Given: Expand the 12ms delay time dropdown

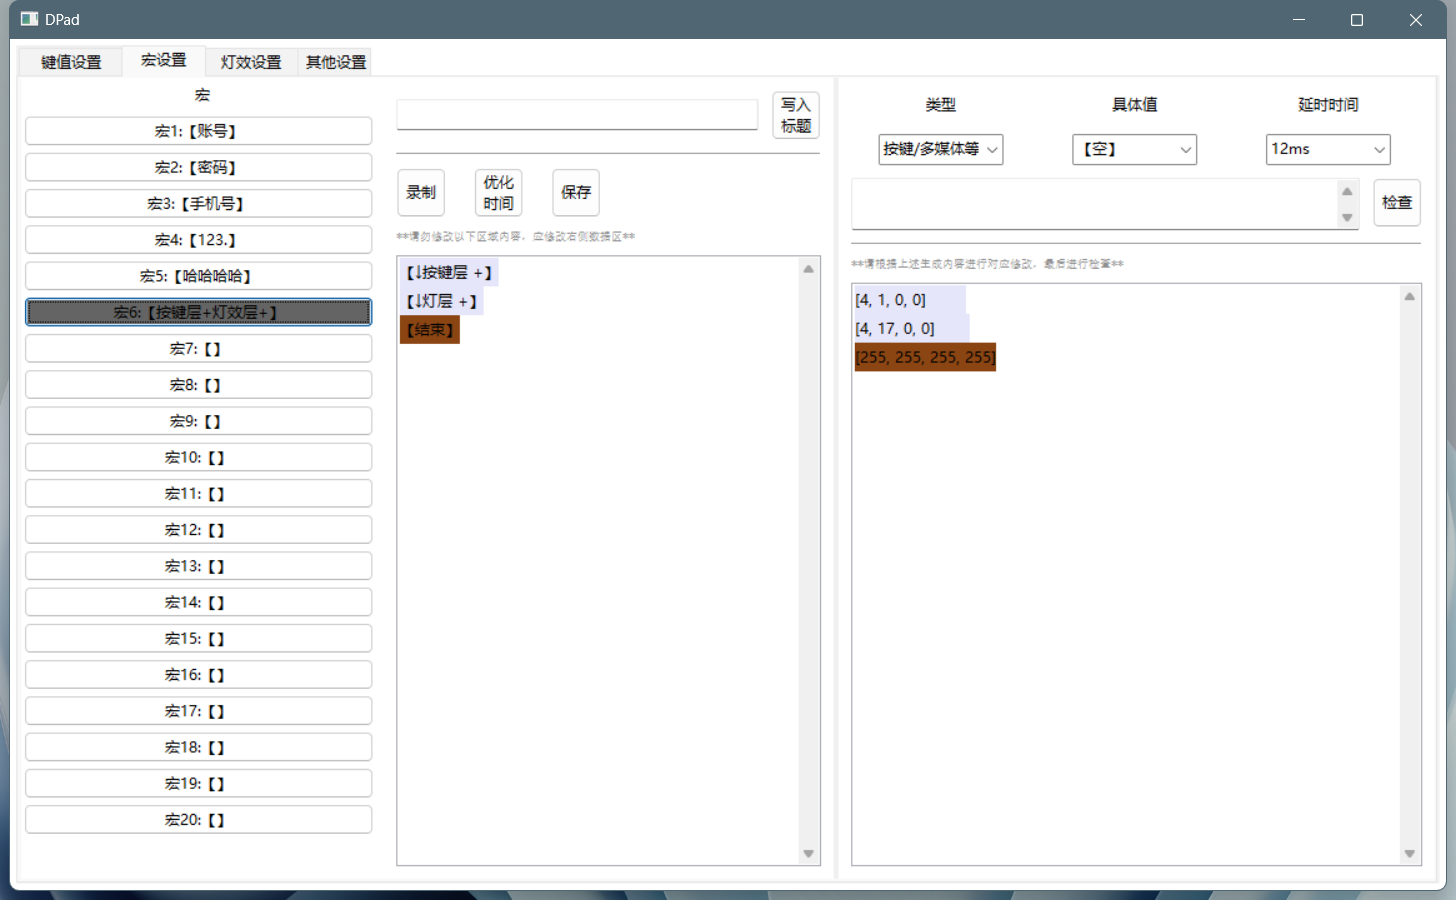Looking at the screenshot, I should (1327, 149).
